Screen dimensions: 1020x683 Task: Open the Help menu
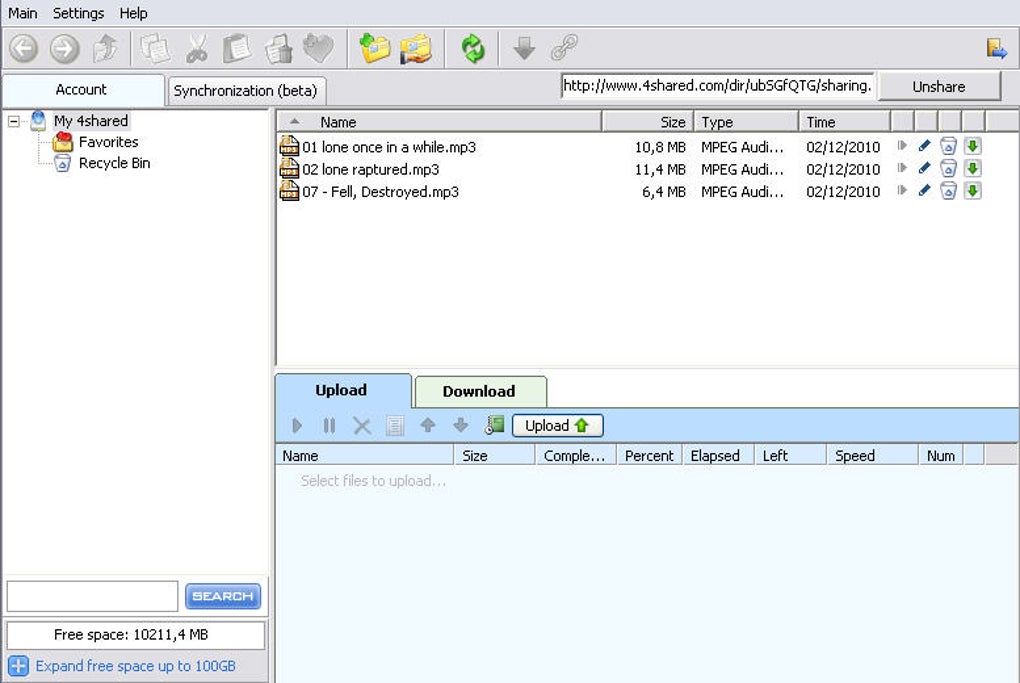tap(133, 13)
